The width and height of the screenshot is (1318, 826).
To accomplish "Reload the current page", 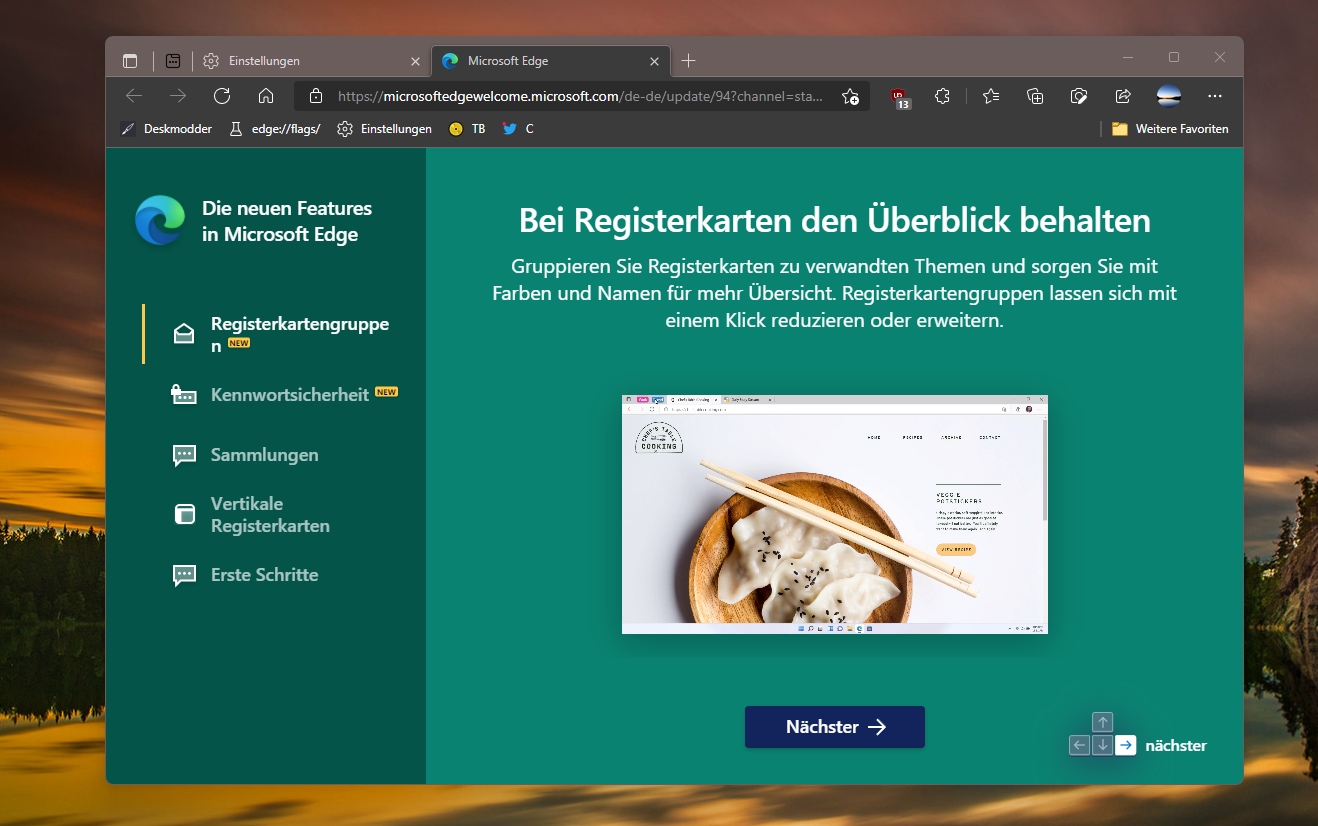I will point(222,96).
